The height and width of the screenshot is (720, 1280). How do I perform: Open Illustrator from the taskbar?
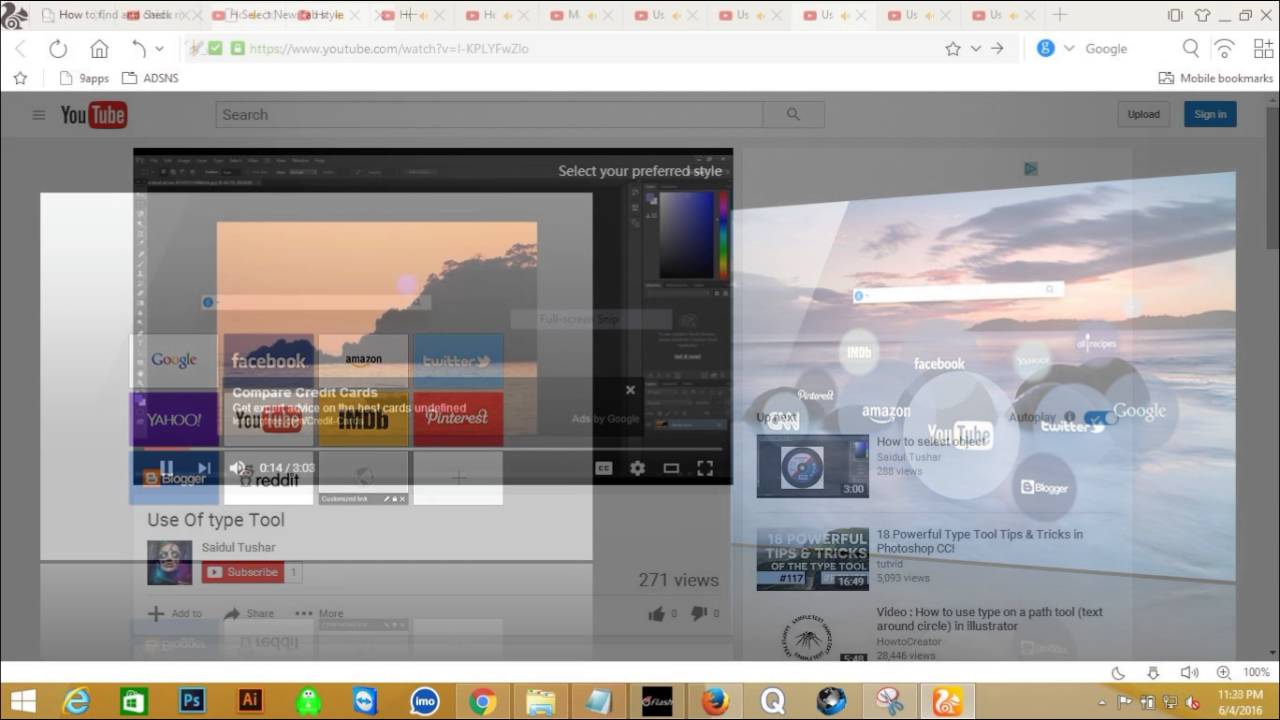[249, 701]
